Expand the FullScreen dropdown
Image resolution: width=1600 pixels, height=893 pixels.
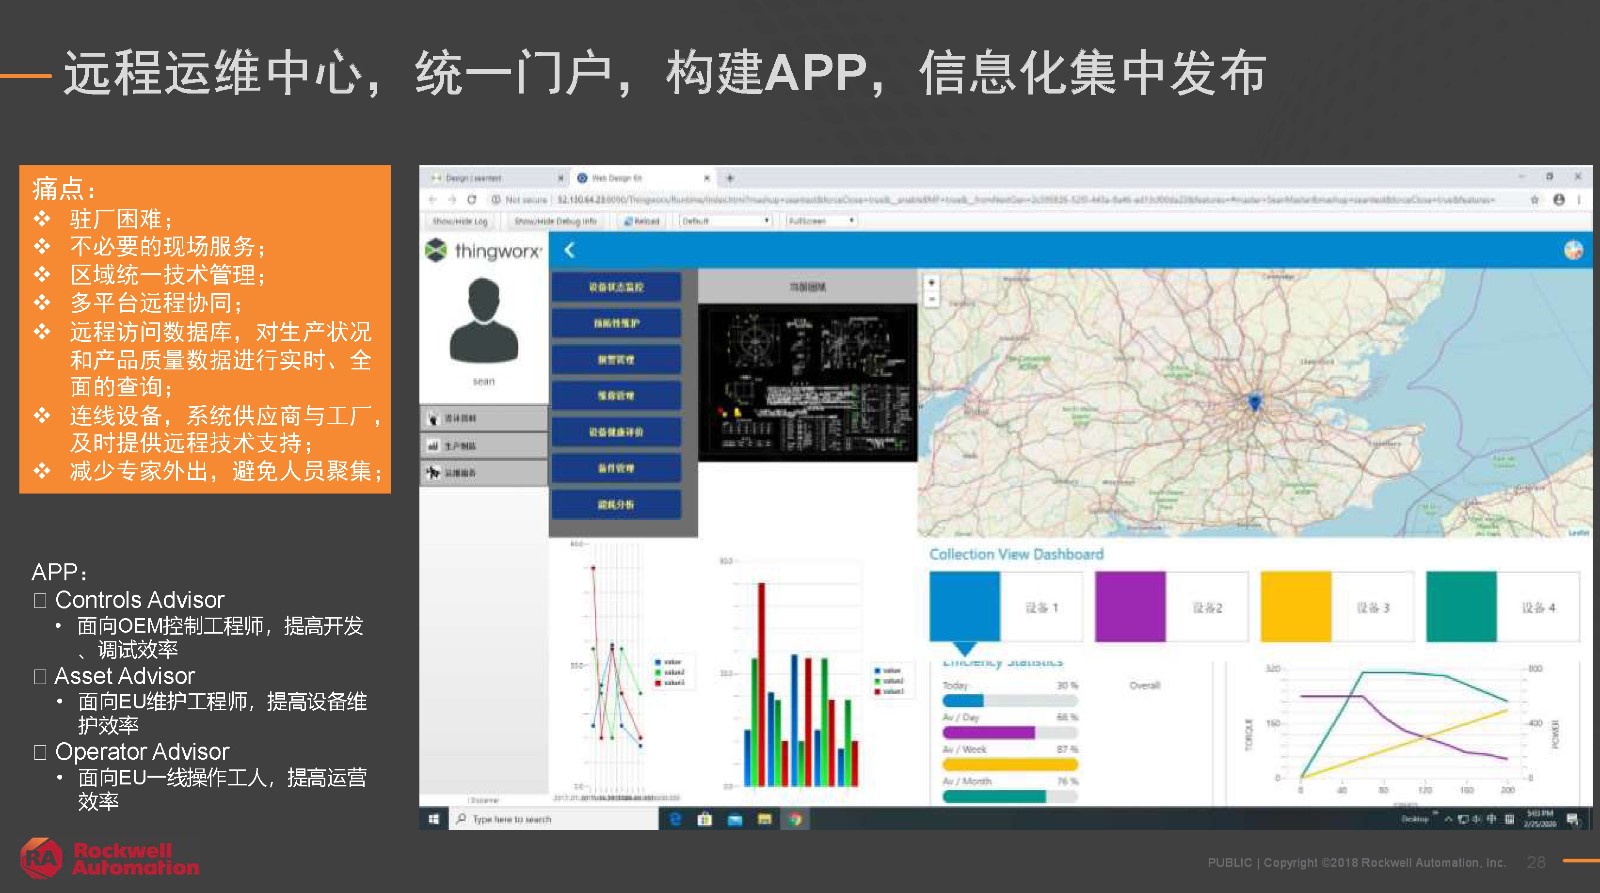[x=821, y=221]
